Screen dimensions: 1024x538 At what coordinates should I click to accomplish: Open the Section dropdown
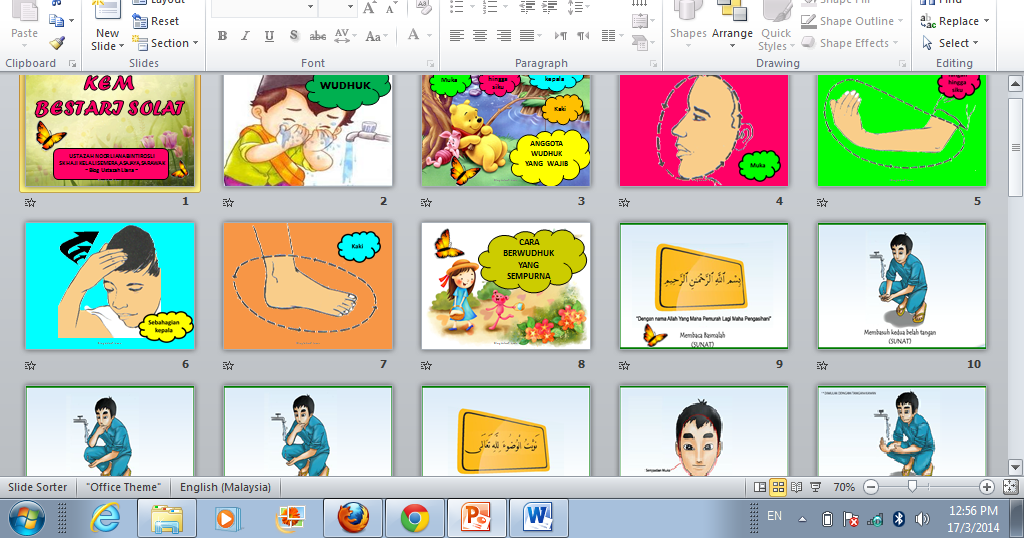pyautogui.click(x=165, y=43)
